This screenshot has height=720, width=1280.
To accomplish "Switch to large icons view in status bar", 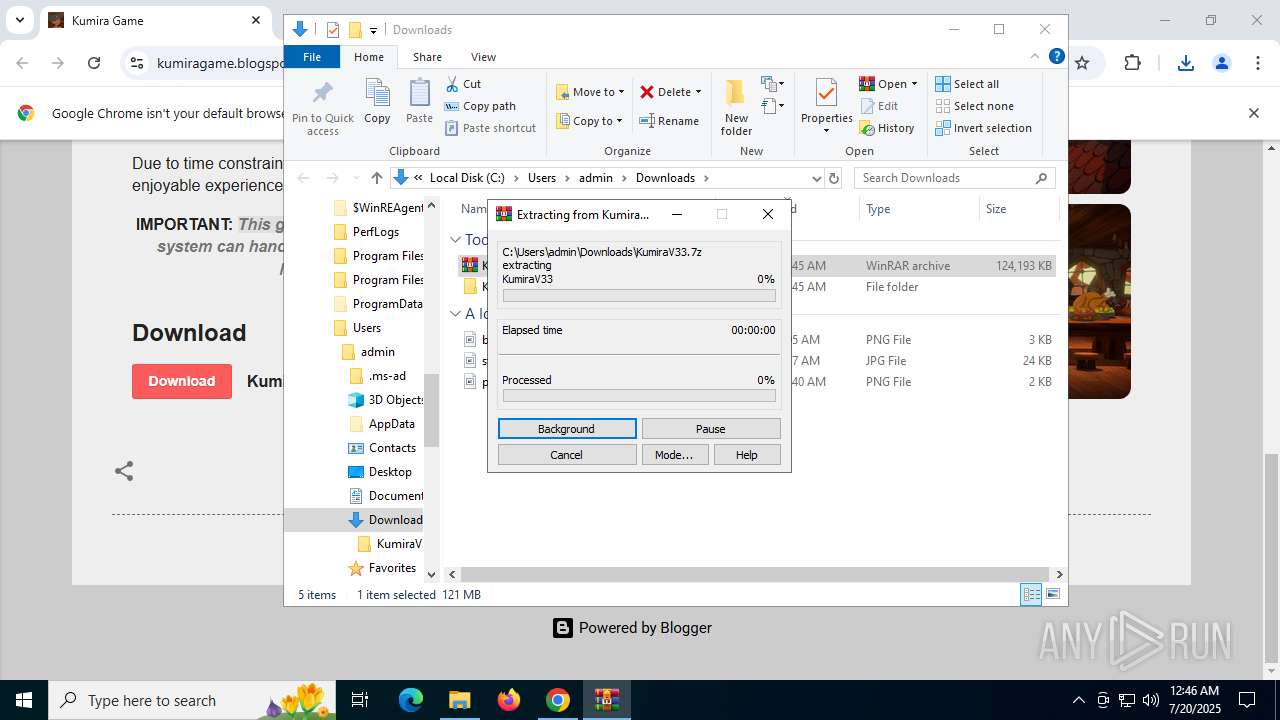I will pos(1052,594).
